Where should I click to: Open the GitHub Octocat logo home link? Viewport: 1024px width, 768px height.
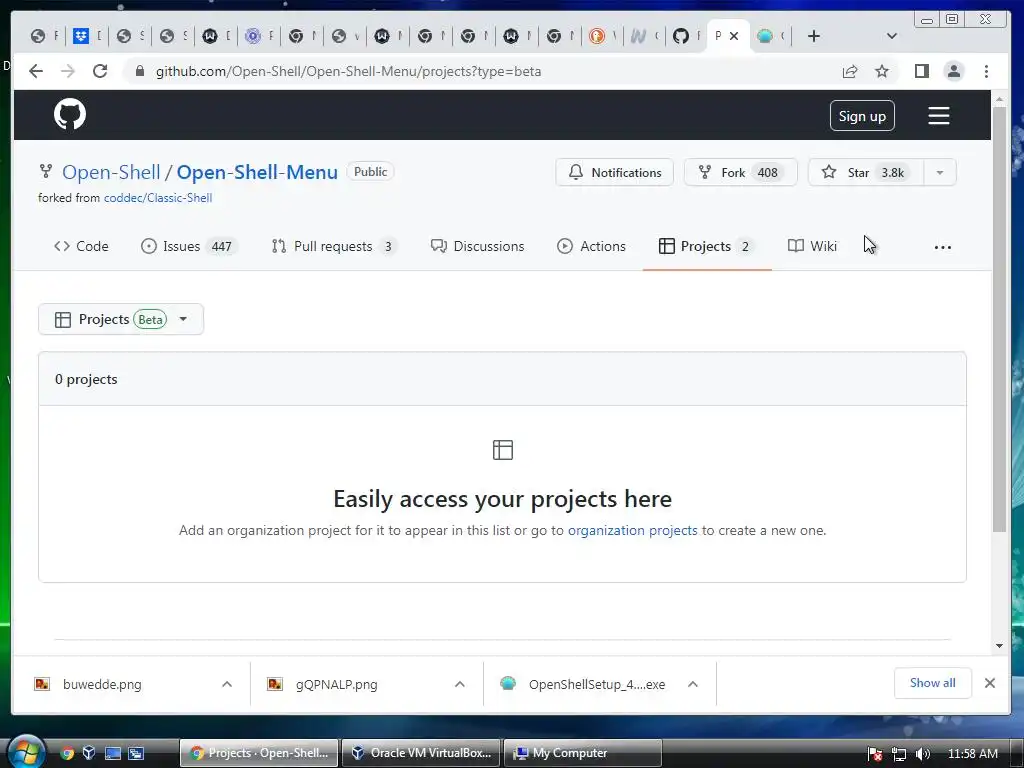70,114
